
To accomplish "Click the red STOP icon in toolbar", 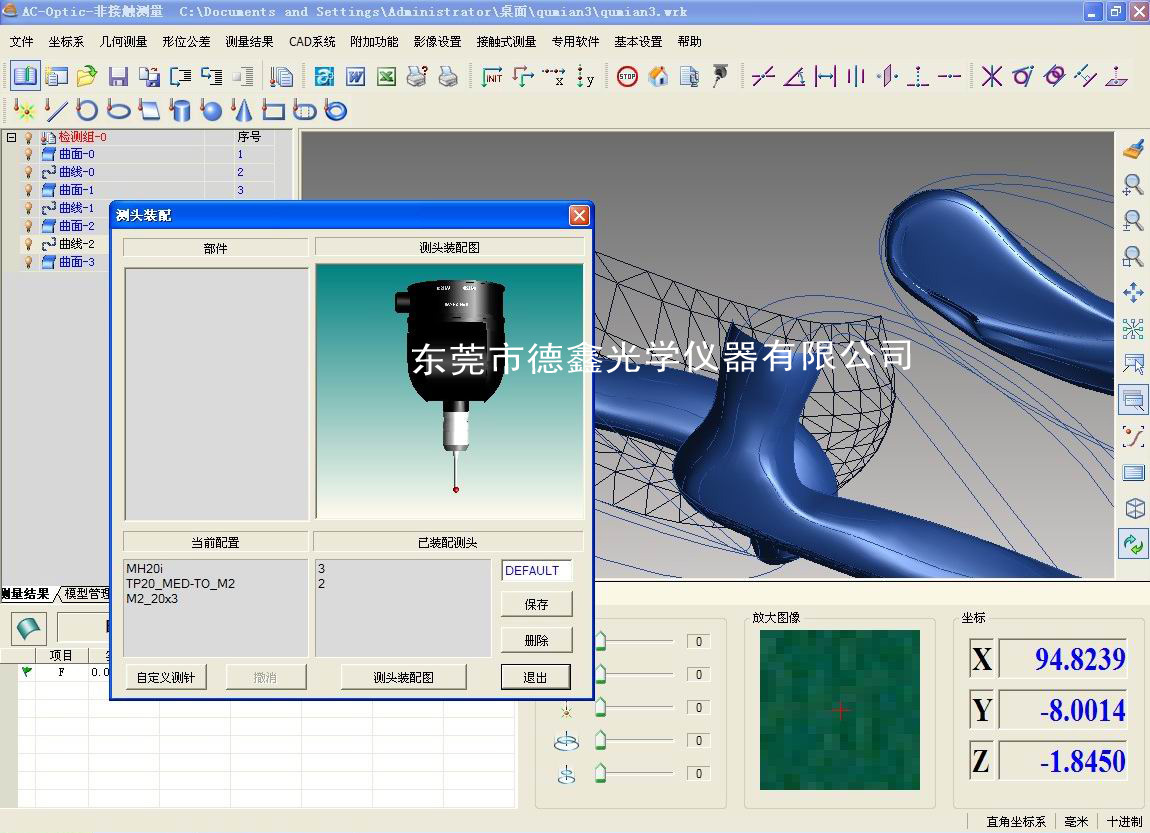I will pyautogui.click(x=627, y=77).
